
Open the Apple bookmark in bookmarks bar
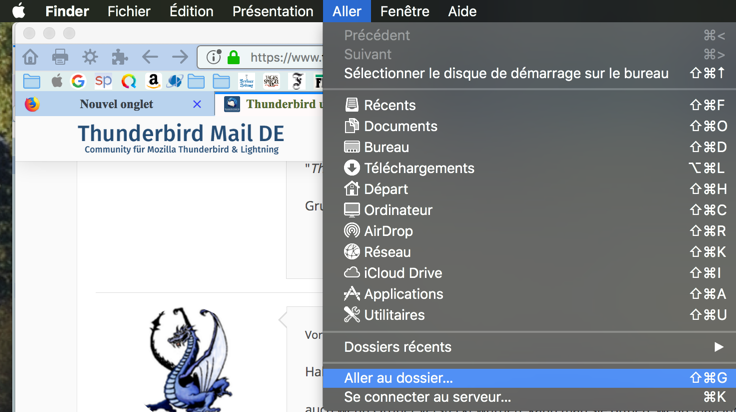pos(57,81)
